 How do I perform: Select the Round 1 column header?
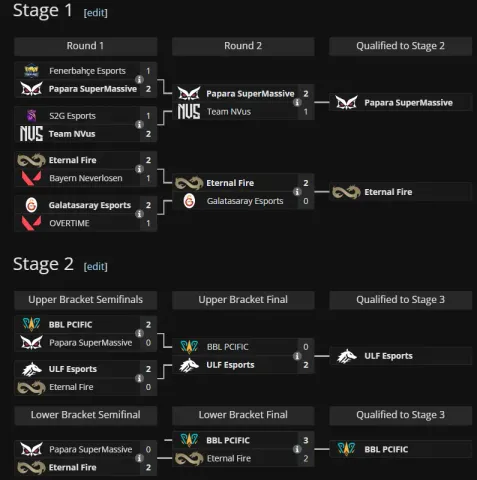pyautogui.click(x=85, y=46)
